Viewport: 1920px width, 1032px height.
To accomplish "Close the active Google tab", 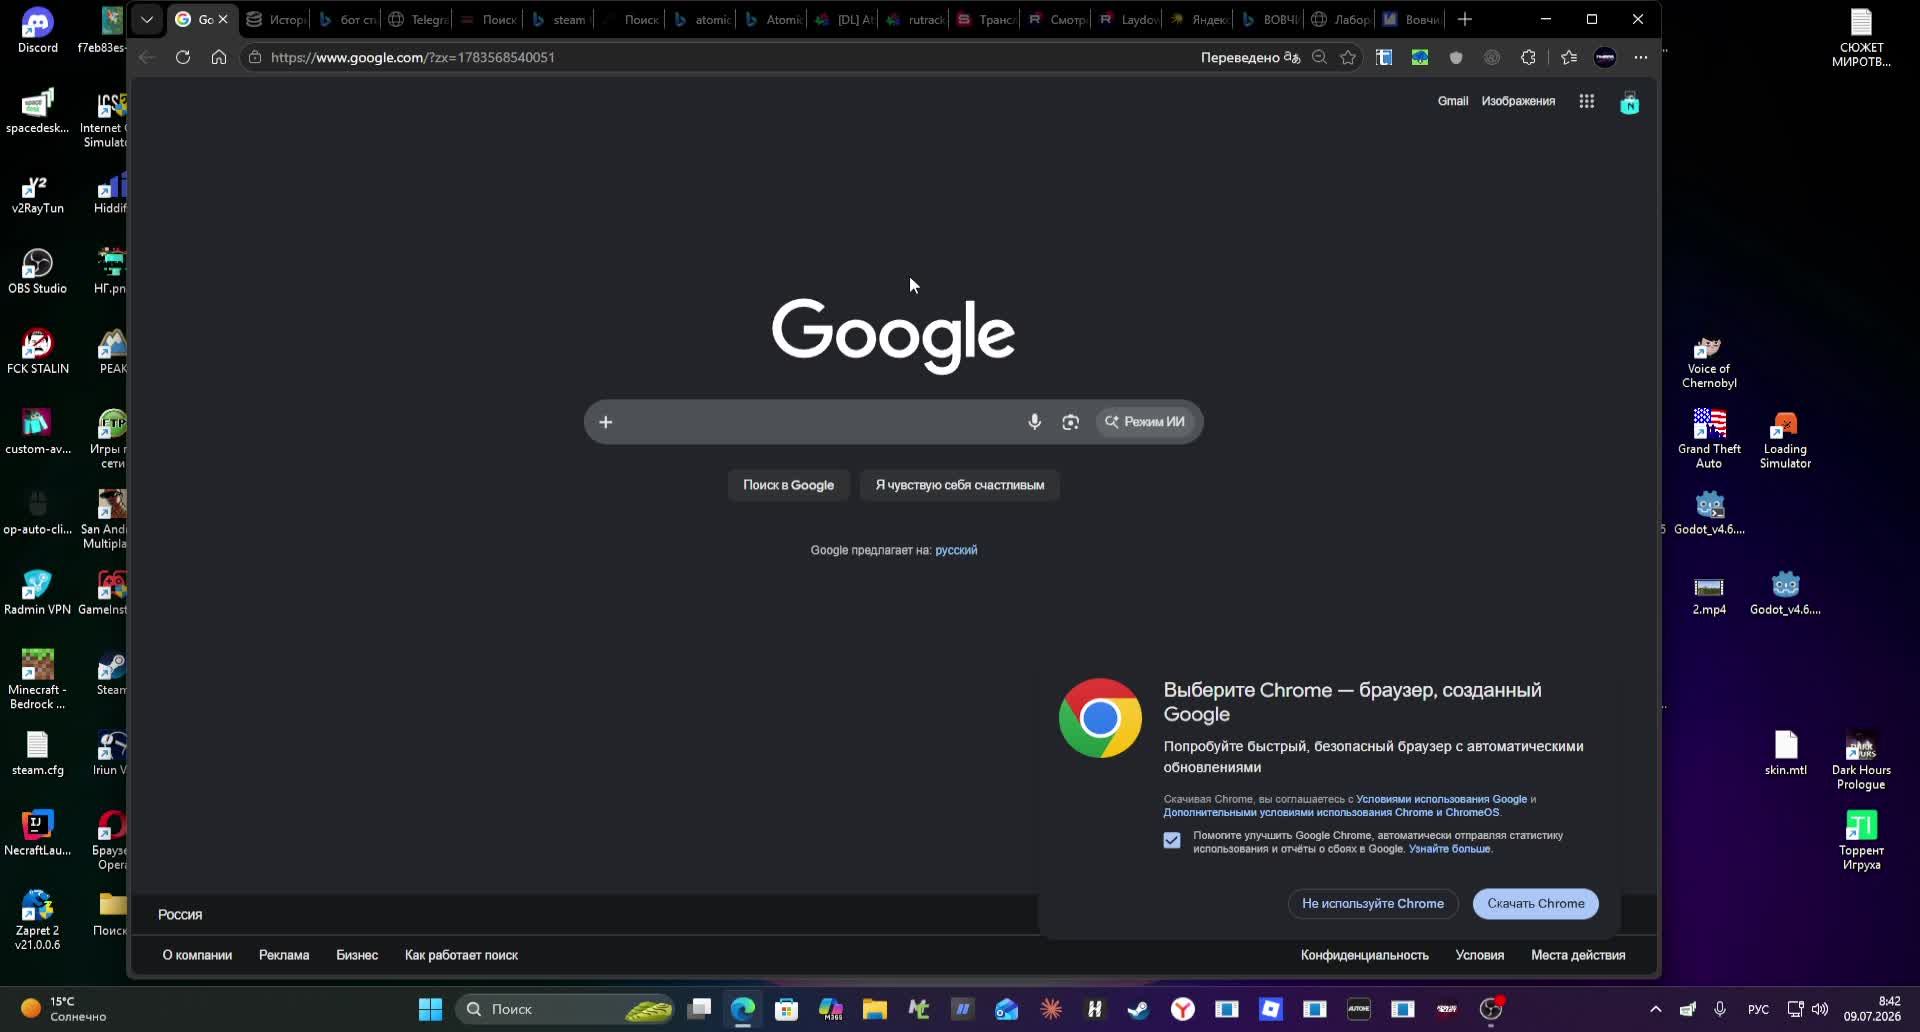I will pyautogui.click(x=223, y=19).
